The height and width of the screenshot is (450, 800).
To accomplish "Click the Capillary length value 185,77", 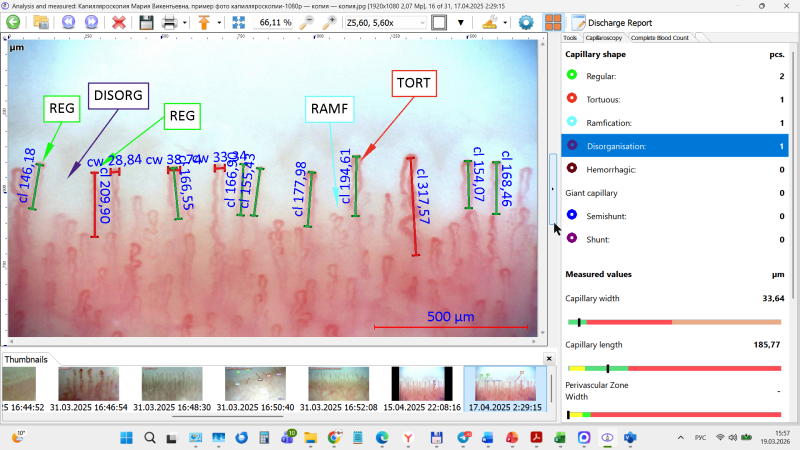I will coord(767,345).
